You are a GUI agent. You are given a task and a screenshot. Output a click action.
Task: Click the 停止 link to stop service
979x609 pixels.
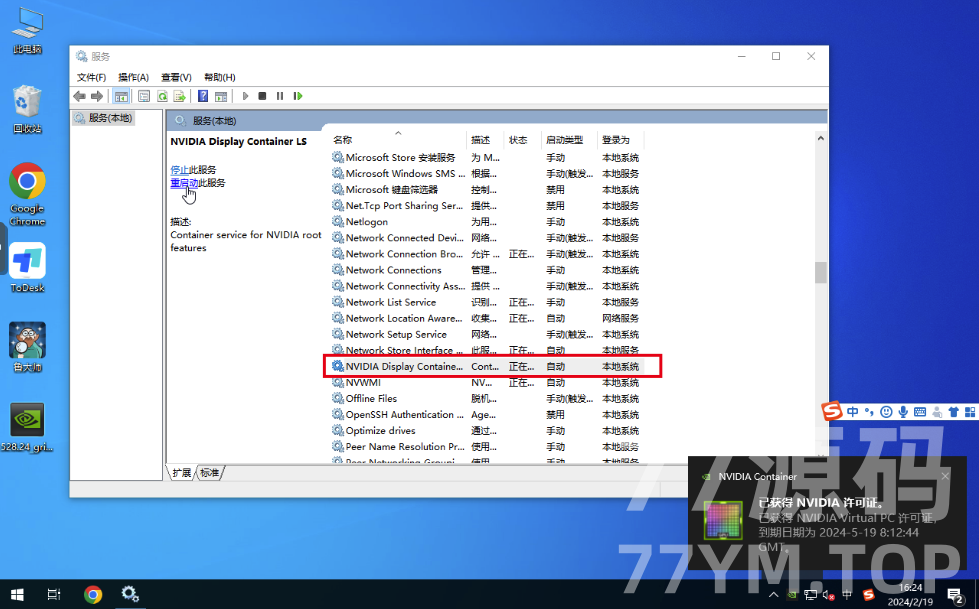[179, 170]
